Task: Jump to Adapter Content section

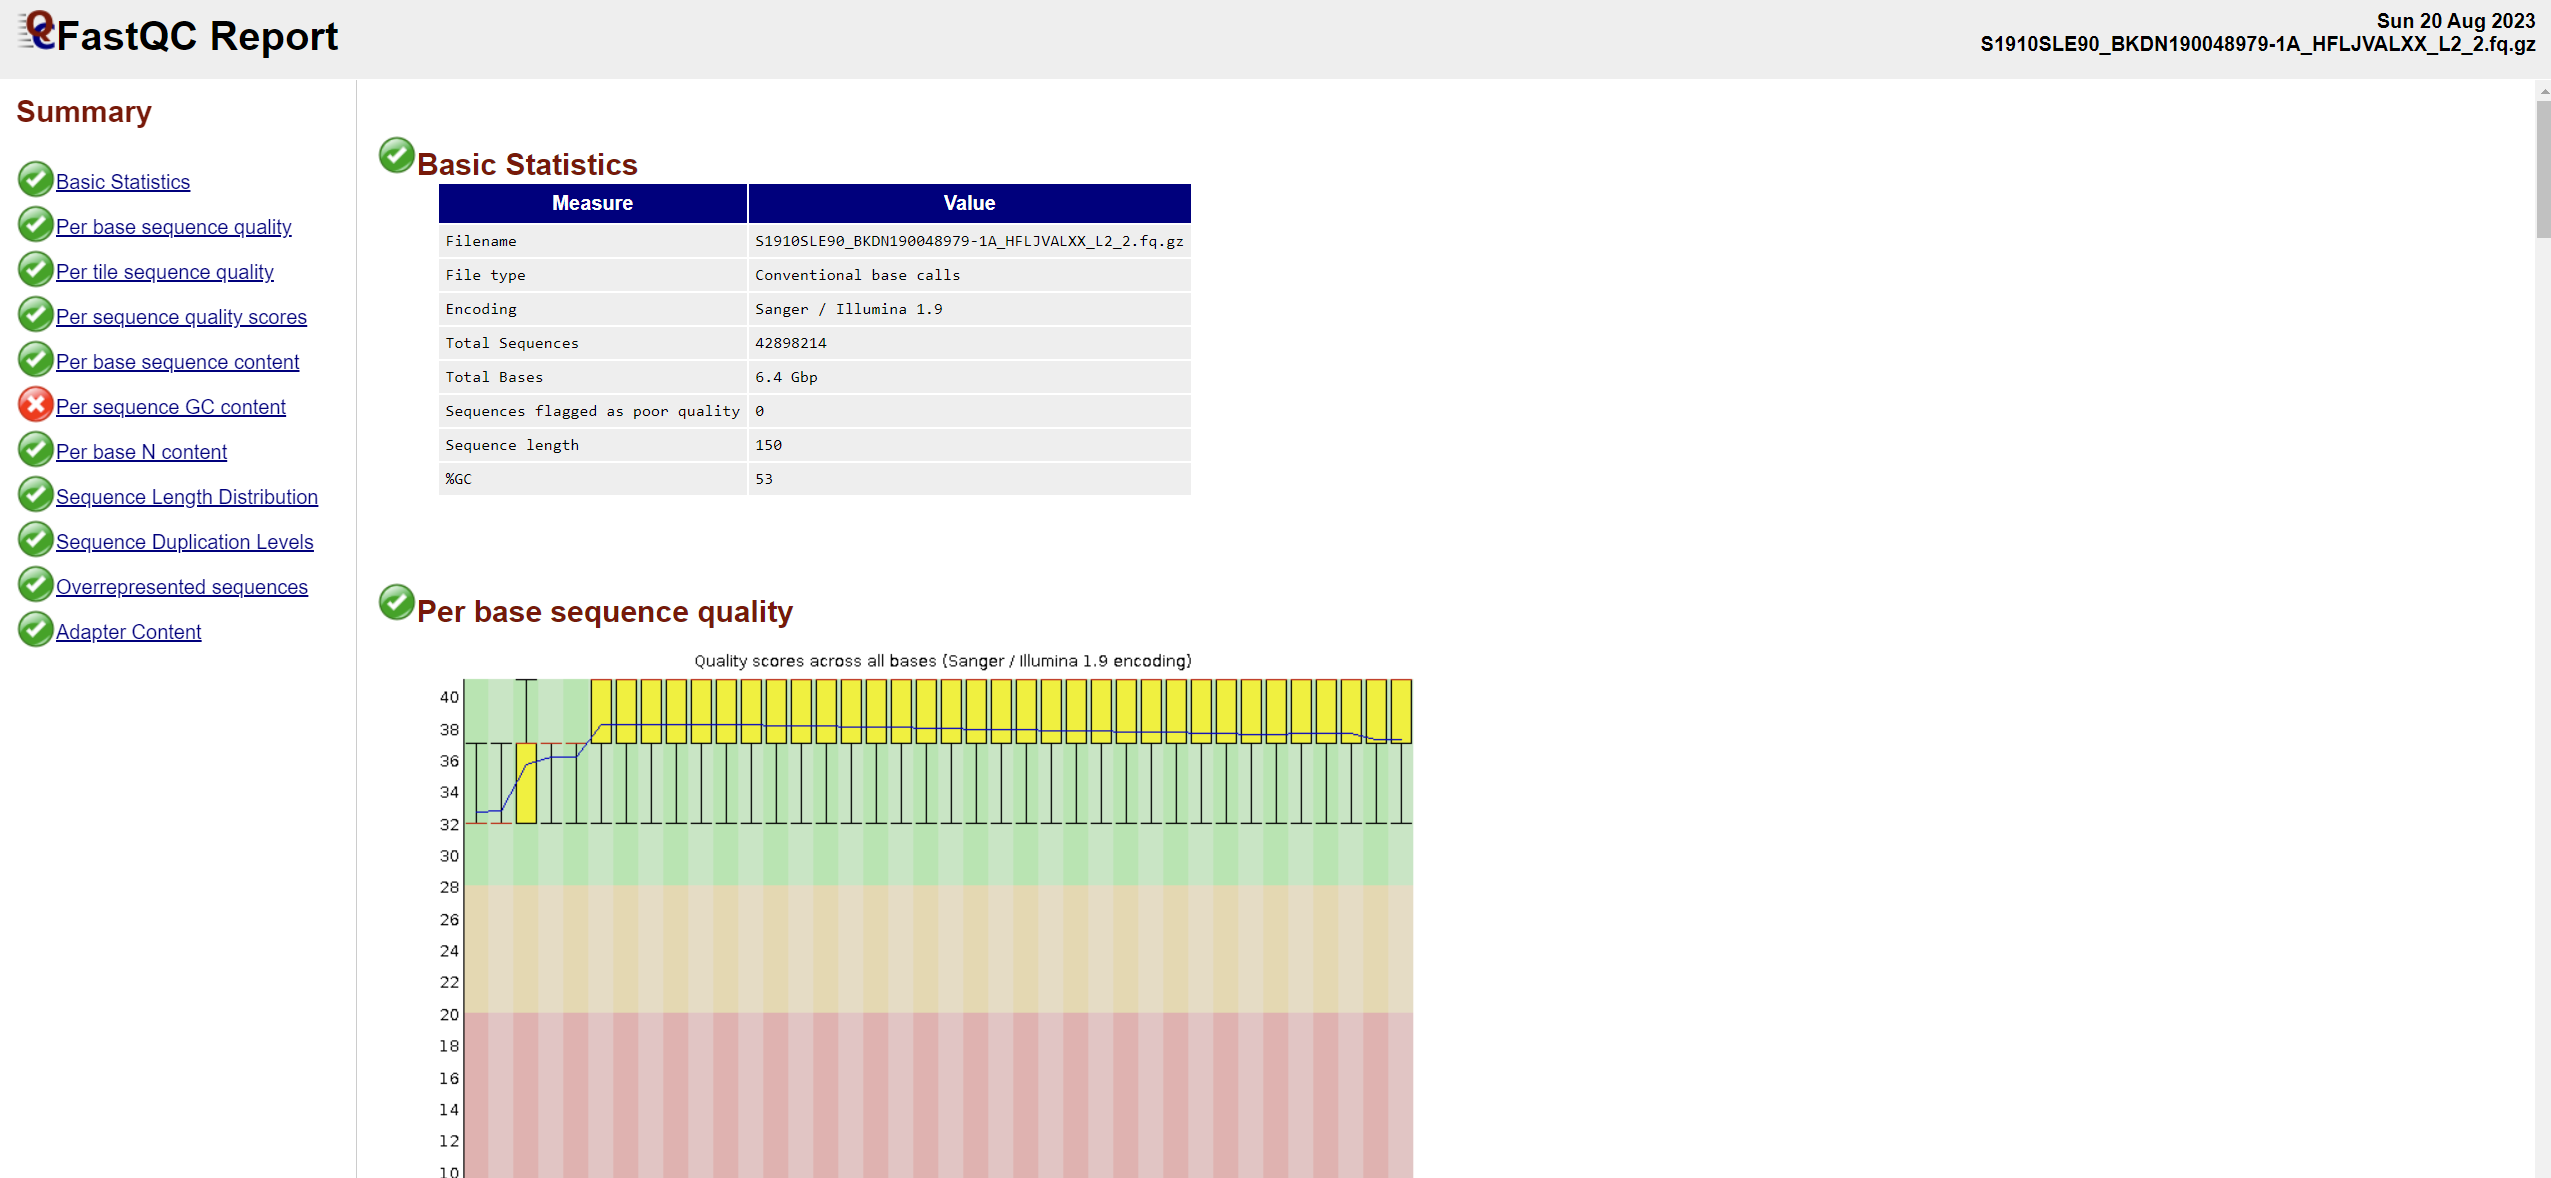Action: point(128,632)
